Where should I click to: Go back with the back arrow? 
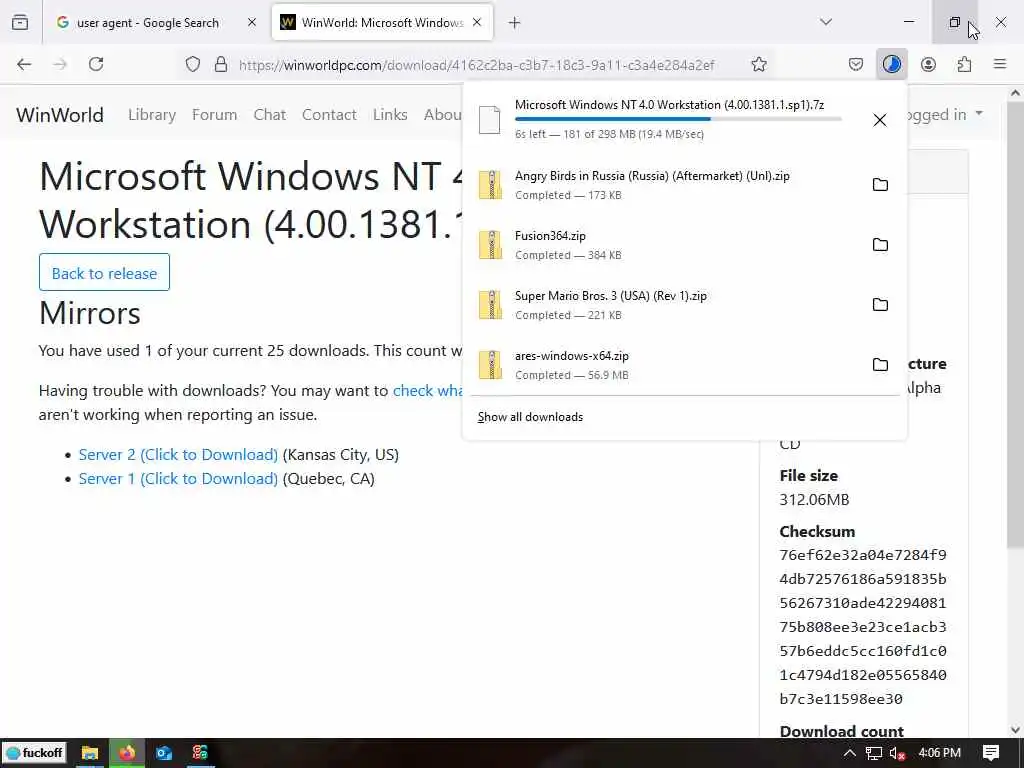click(24, 64)
